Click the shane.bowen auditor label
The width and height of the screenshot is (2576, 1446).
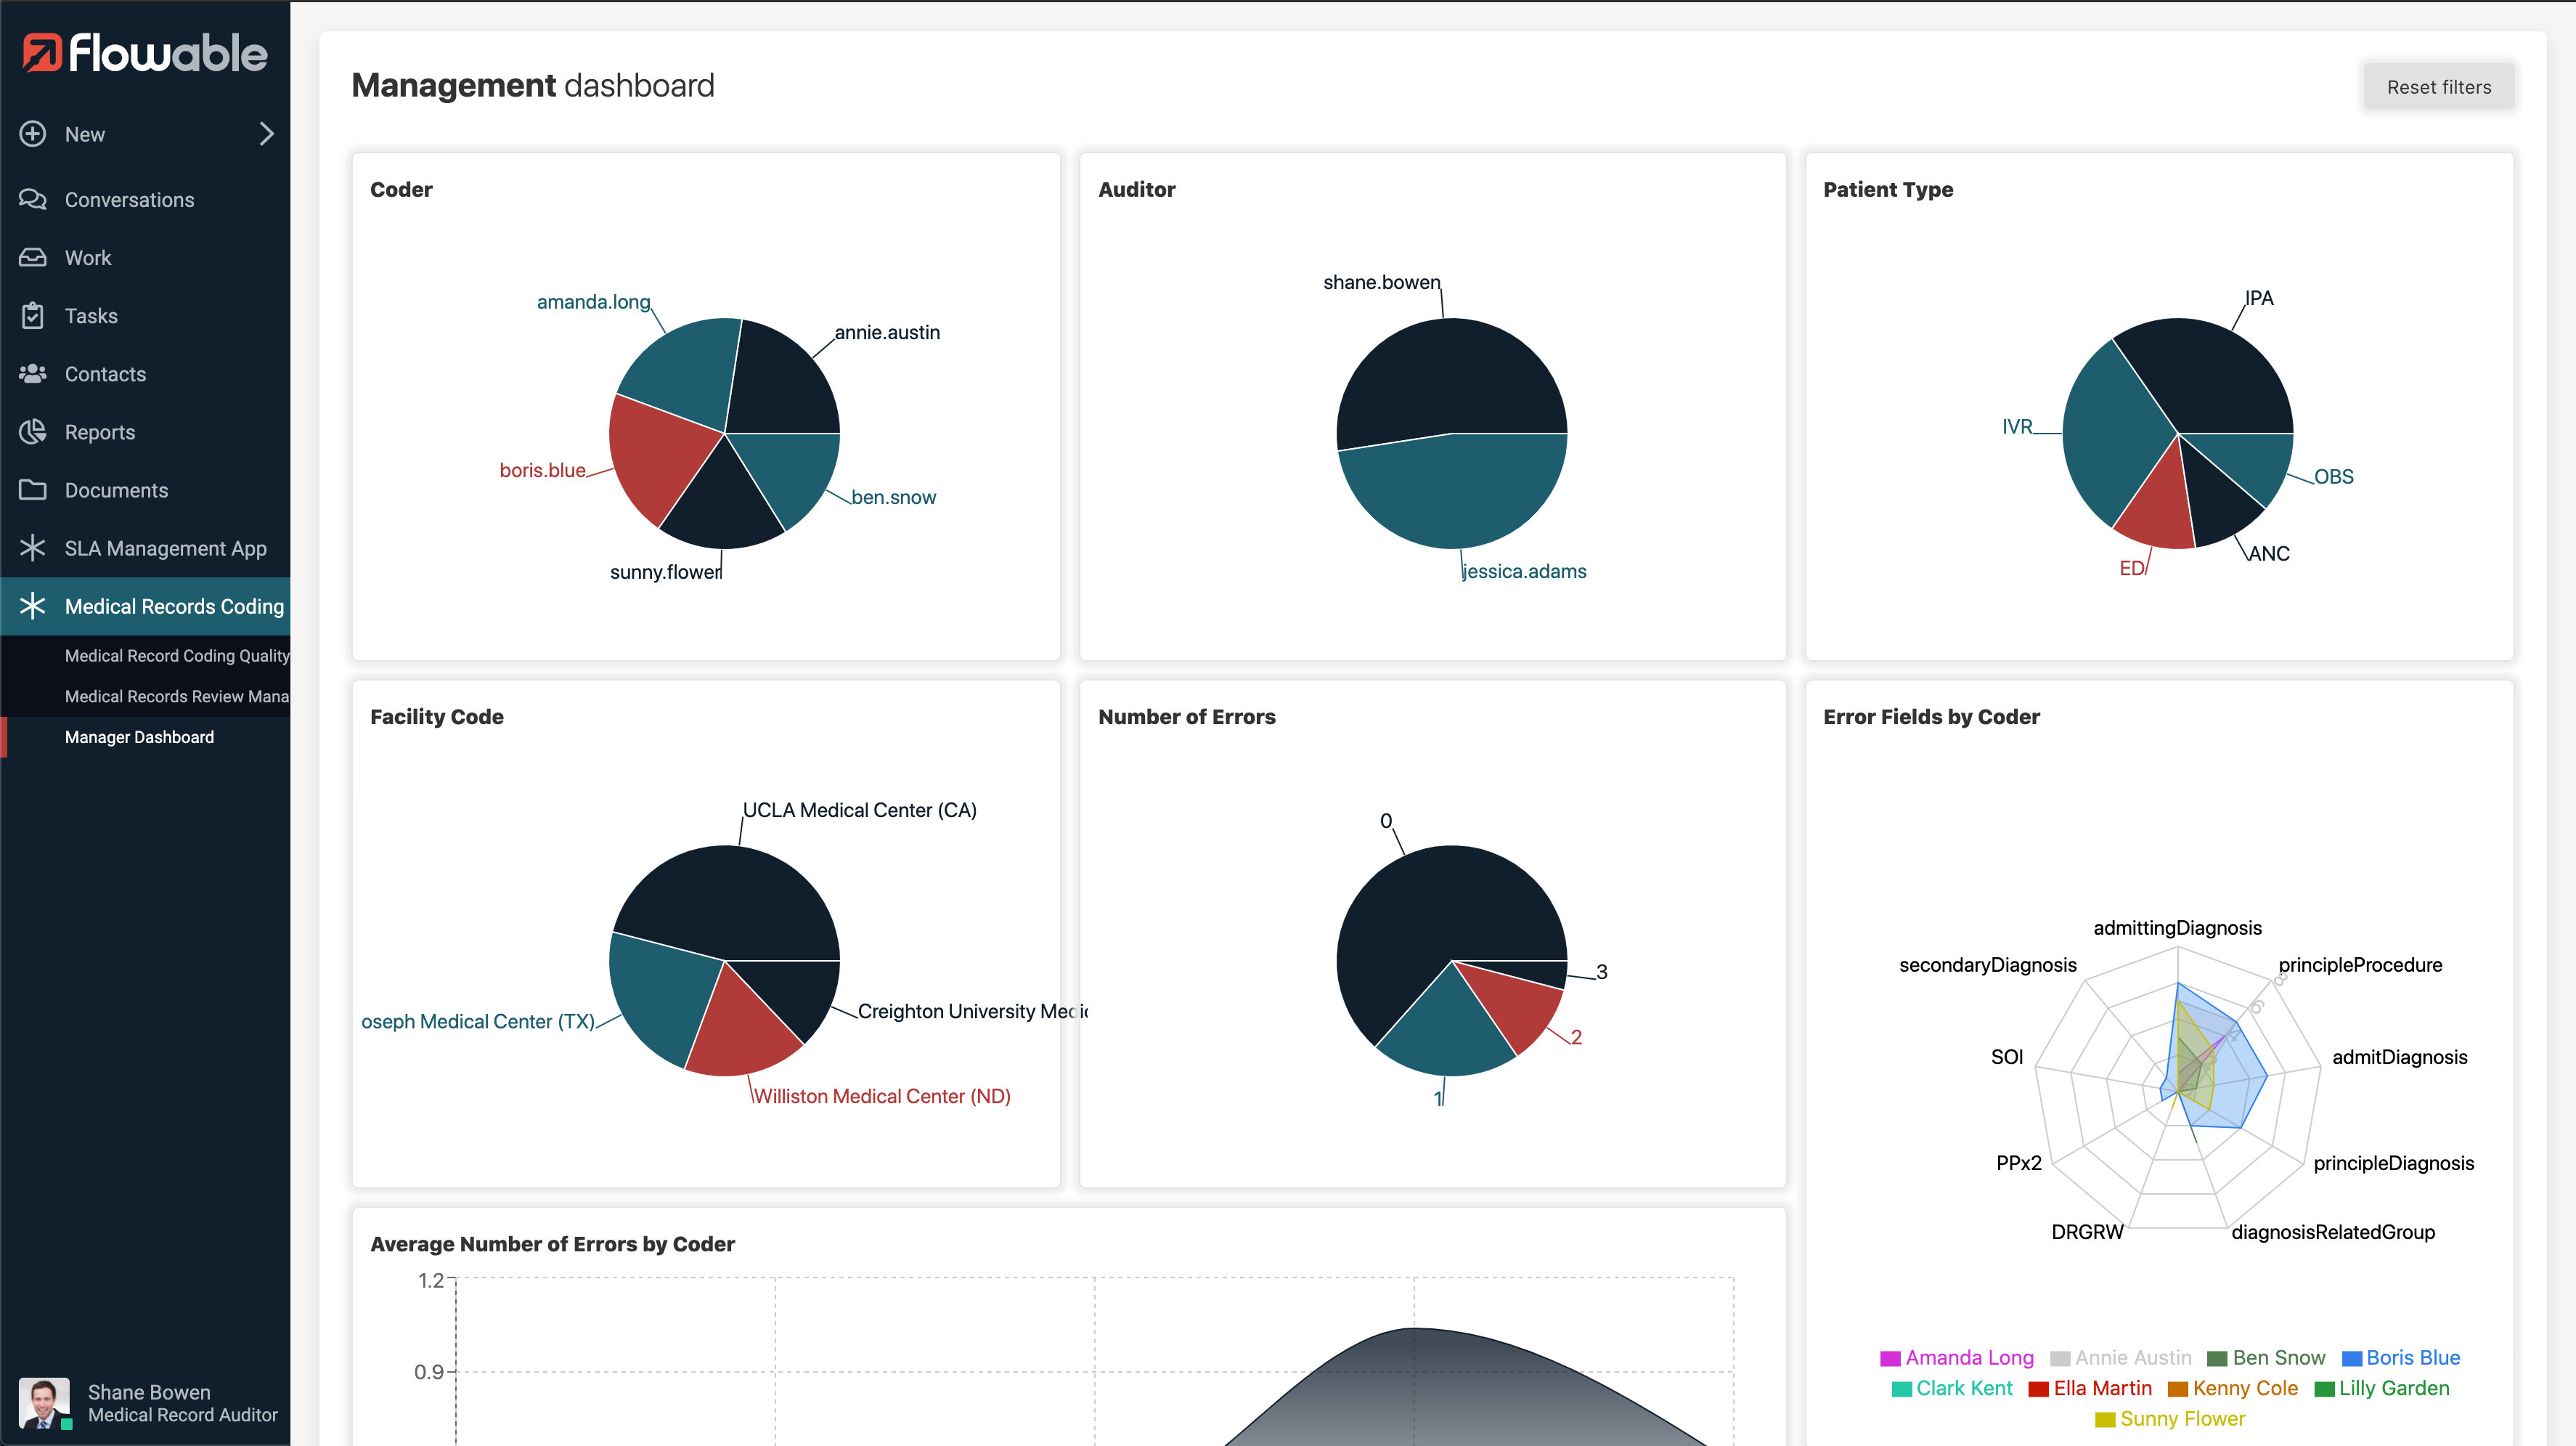point(1381,282)
